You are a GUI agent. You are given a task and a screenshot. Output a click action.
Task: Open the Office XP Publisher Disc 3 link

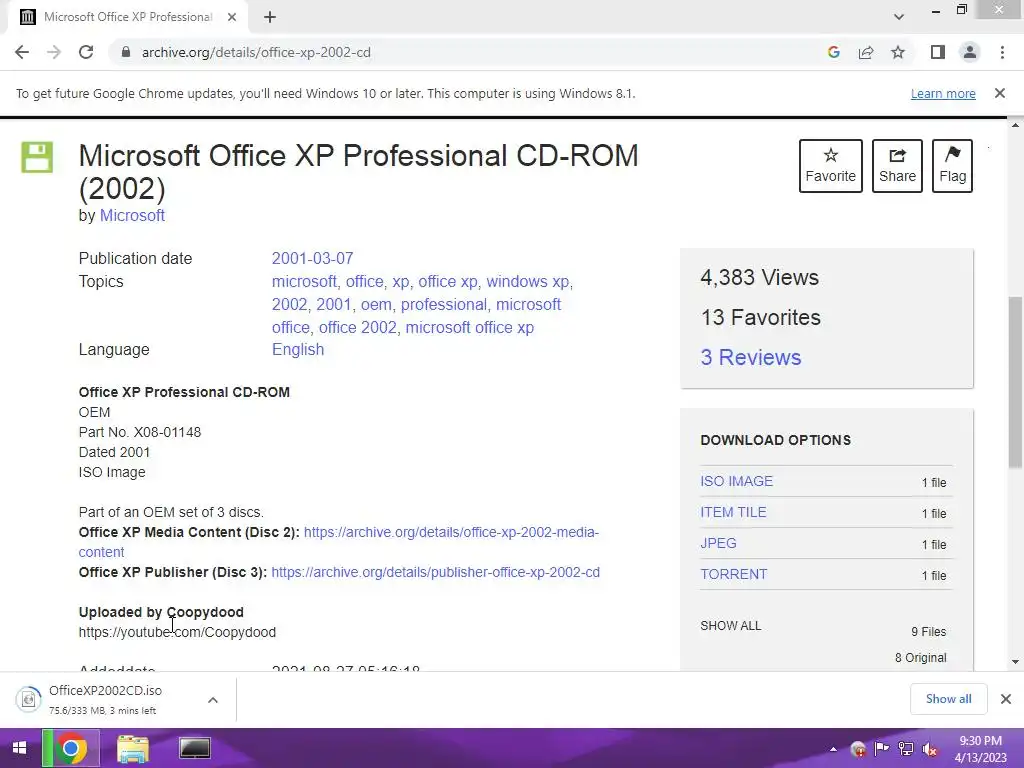click(435, 572)
